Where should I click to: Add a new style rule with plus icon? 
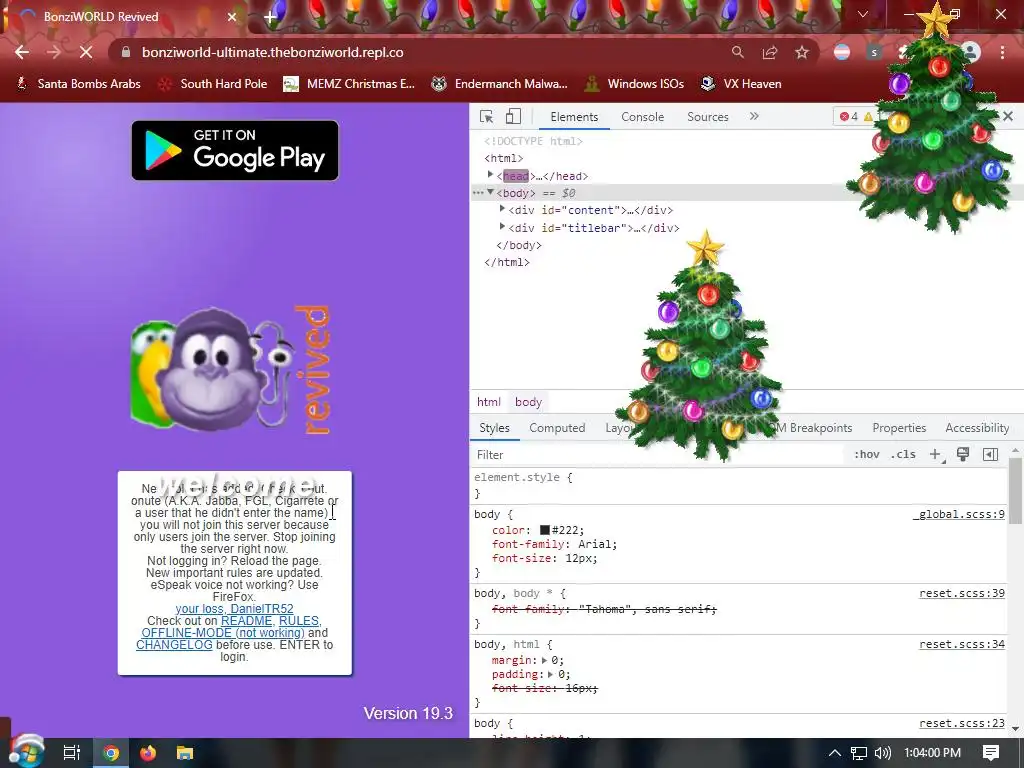pyautogui.click(x=935, y=455)
